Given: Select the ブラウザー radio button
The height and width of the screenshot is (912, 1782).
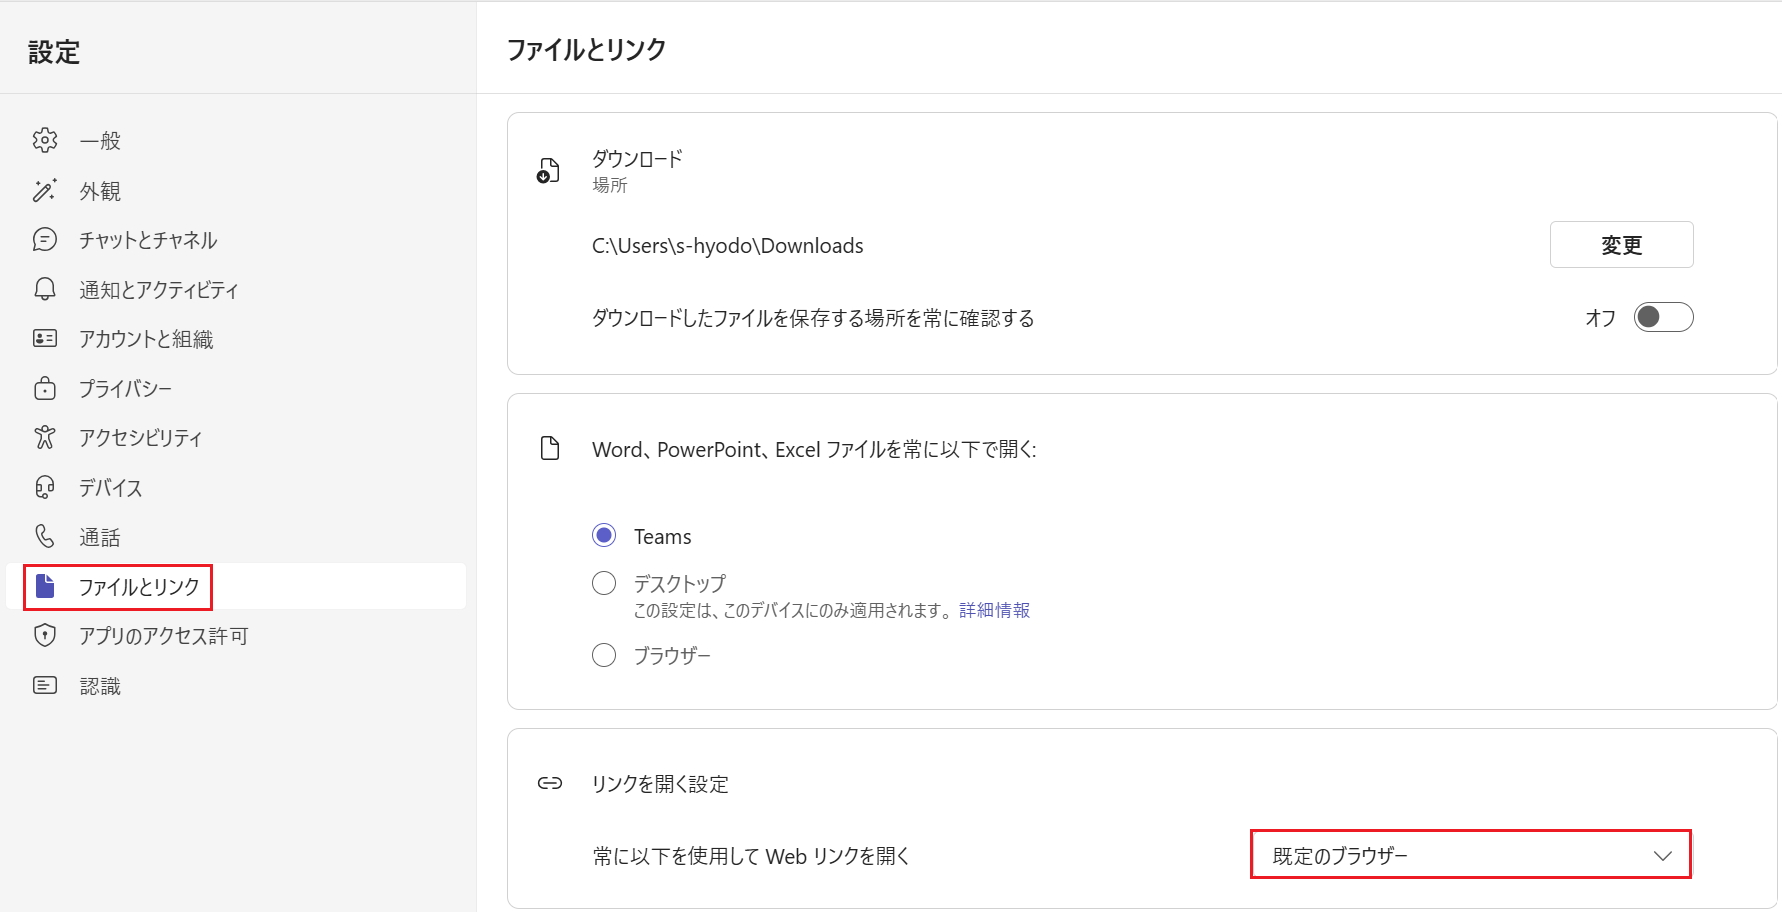Looking at the screenshot, I should coord(604,655).
